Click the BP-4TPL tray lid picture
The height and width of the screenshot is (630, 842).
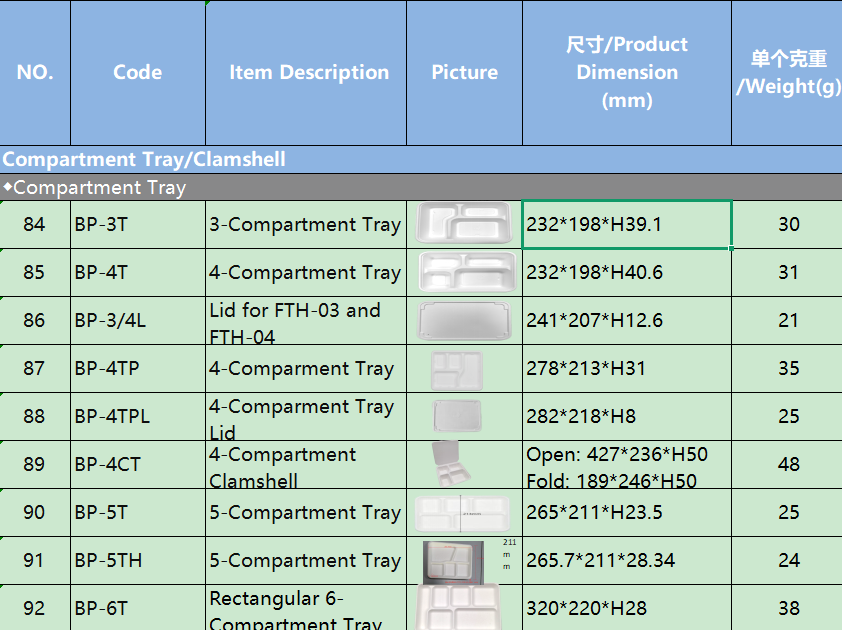pyautogui.click(x=457, y=416)
